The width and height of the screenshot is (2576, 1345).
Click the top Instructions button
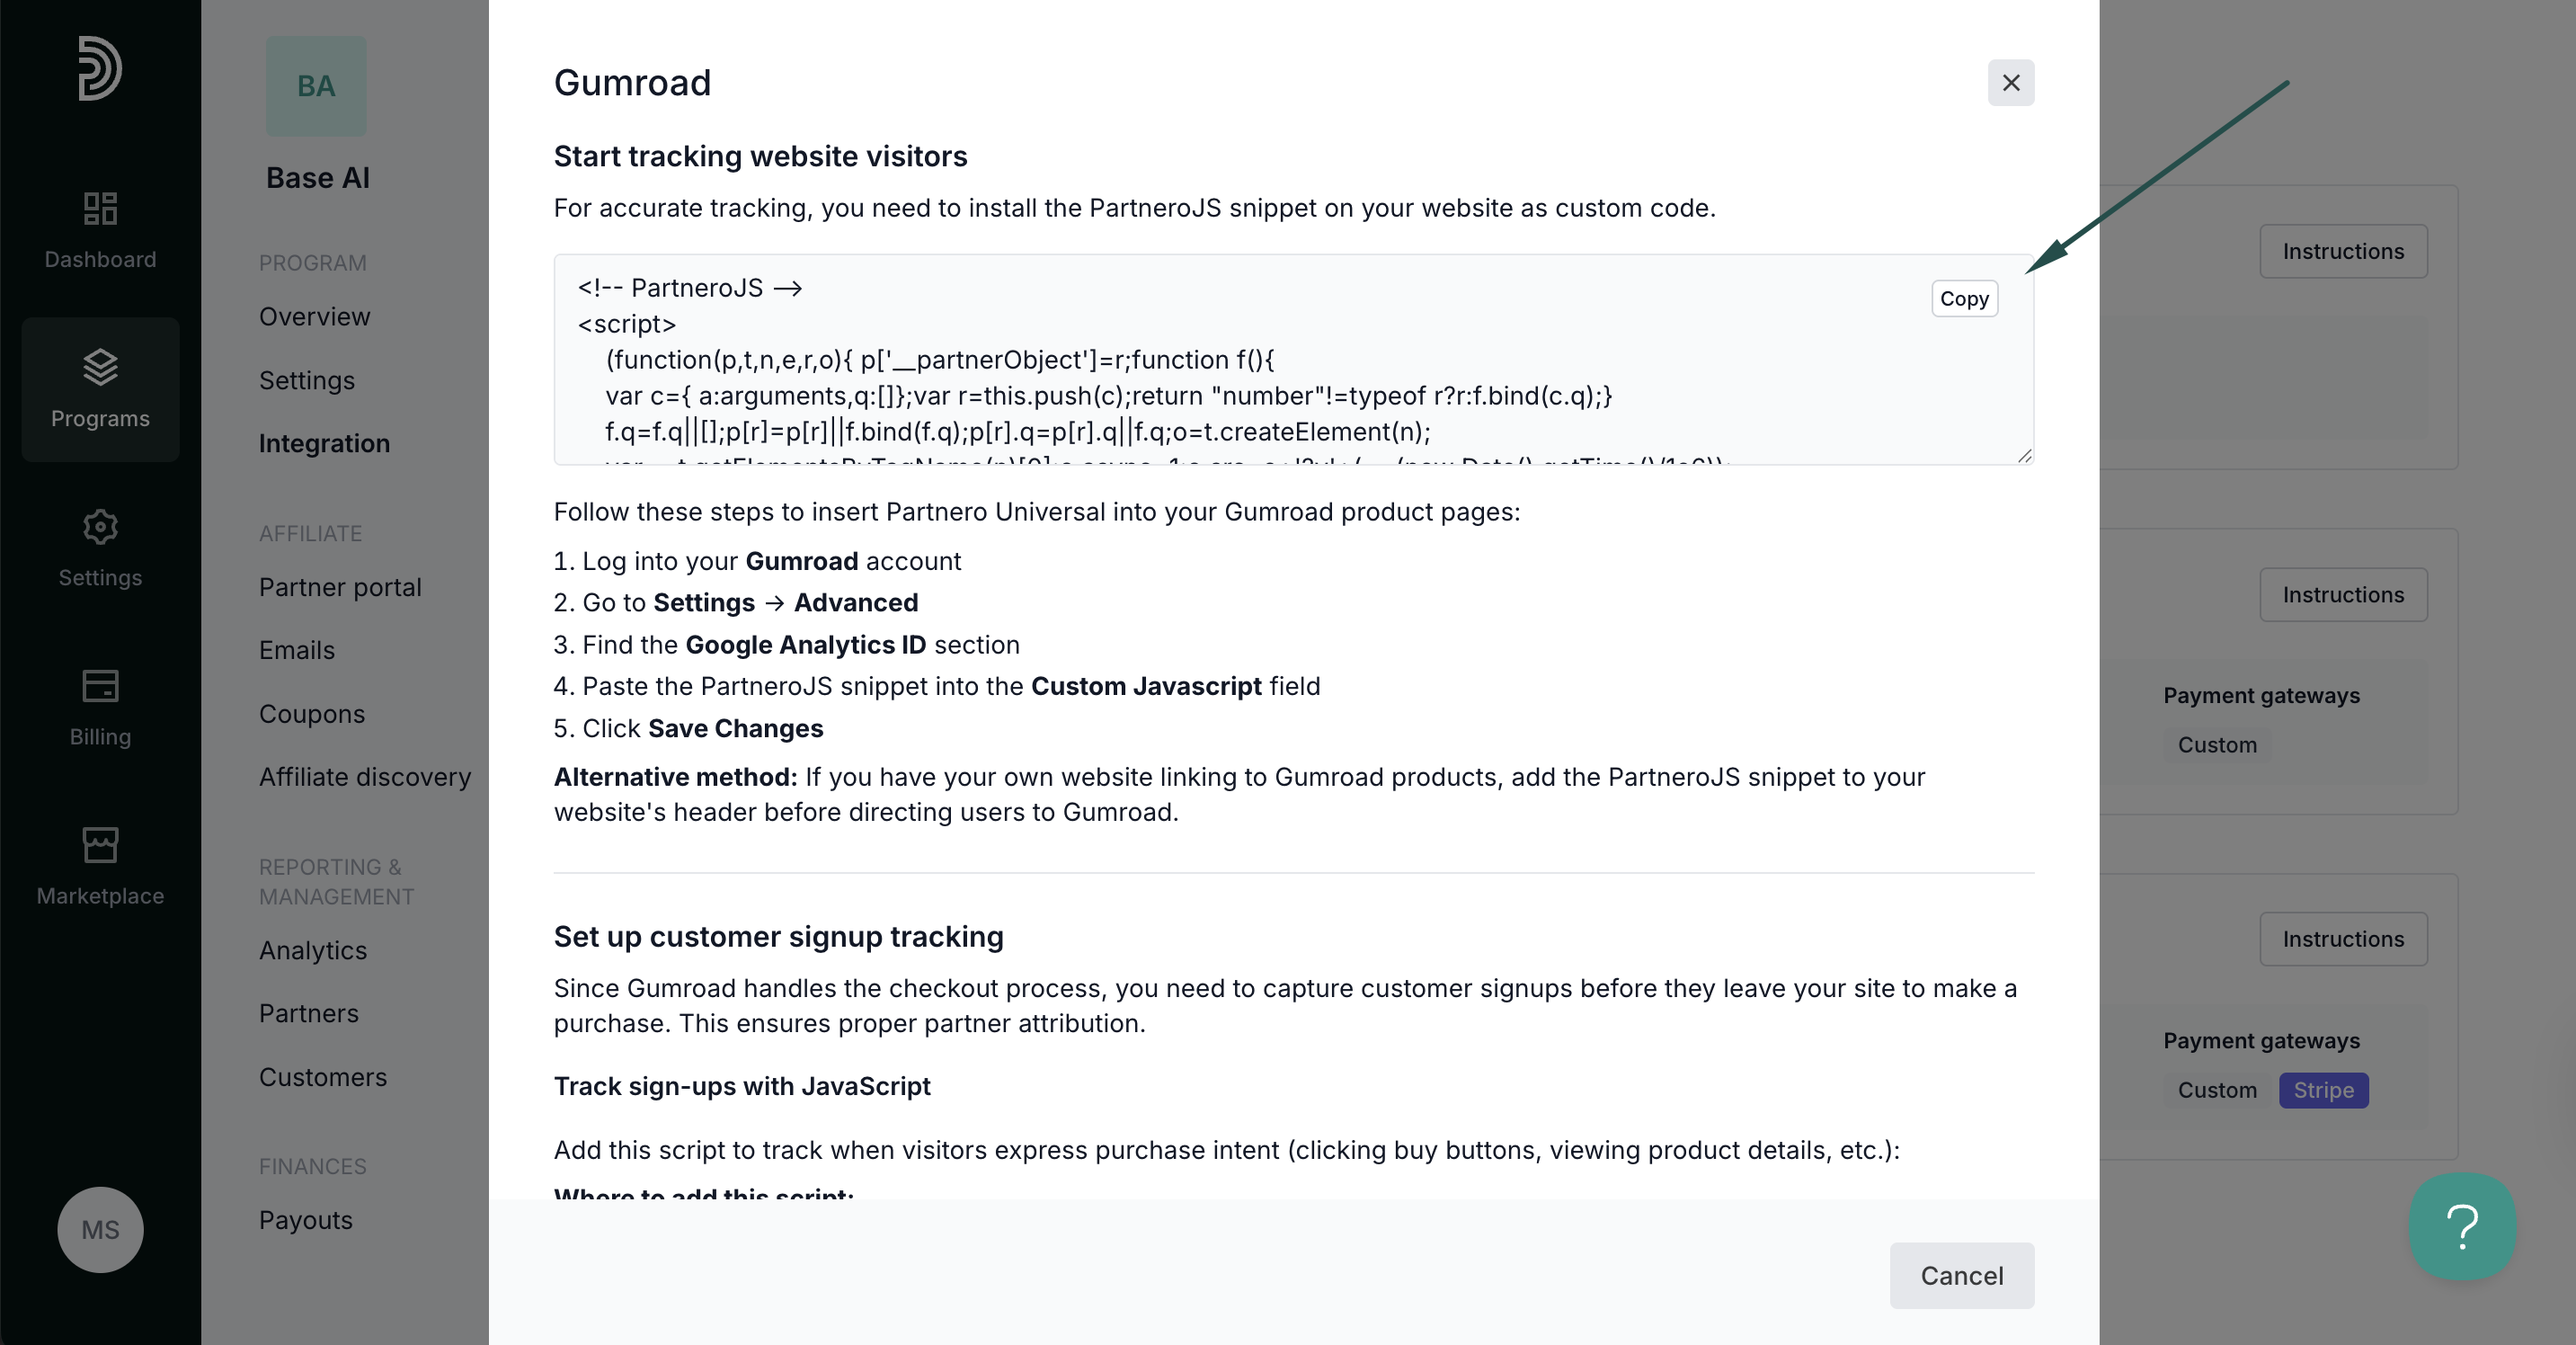pyautogui.click(x=2342, y=251)
